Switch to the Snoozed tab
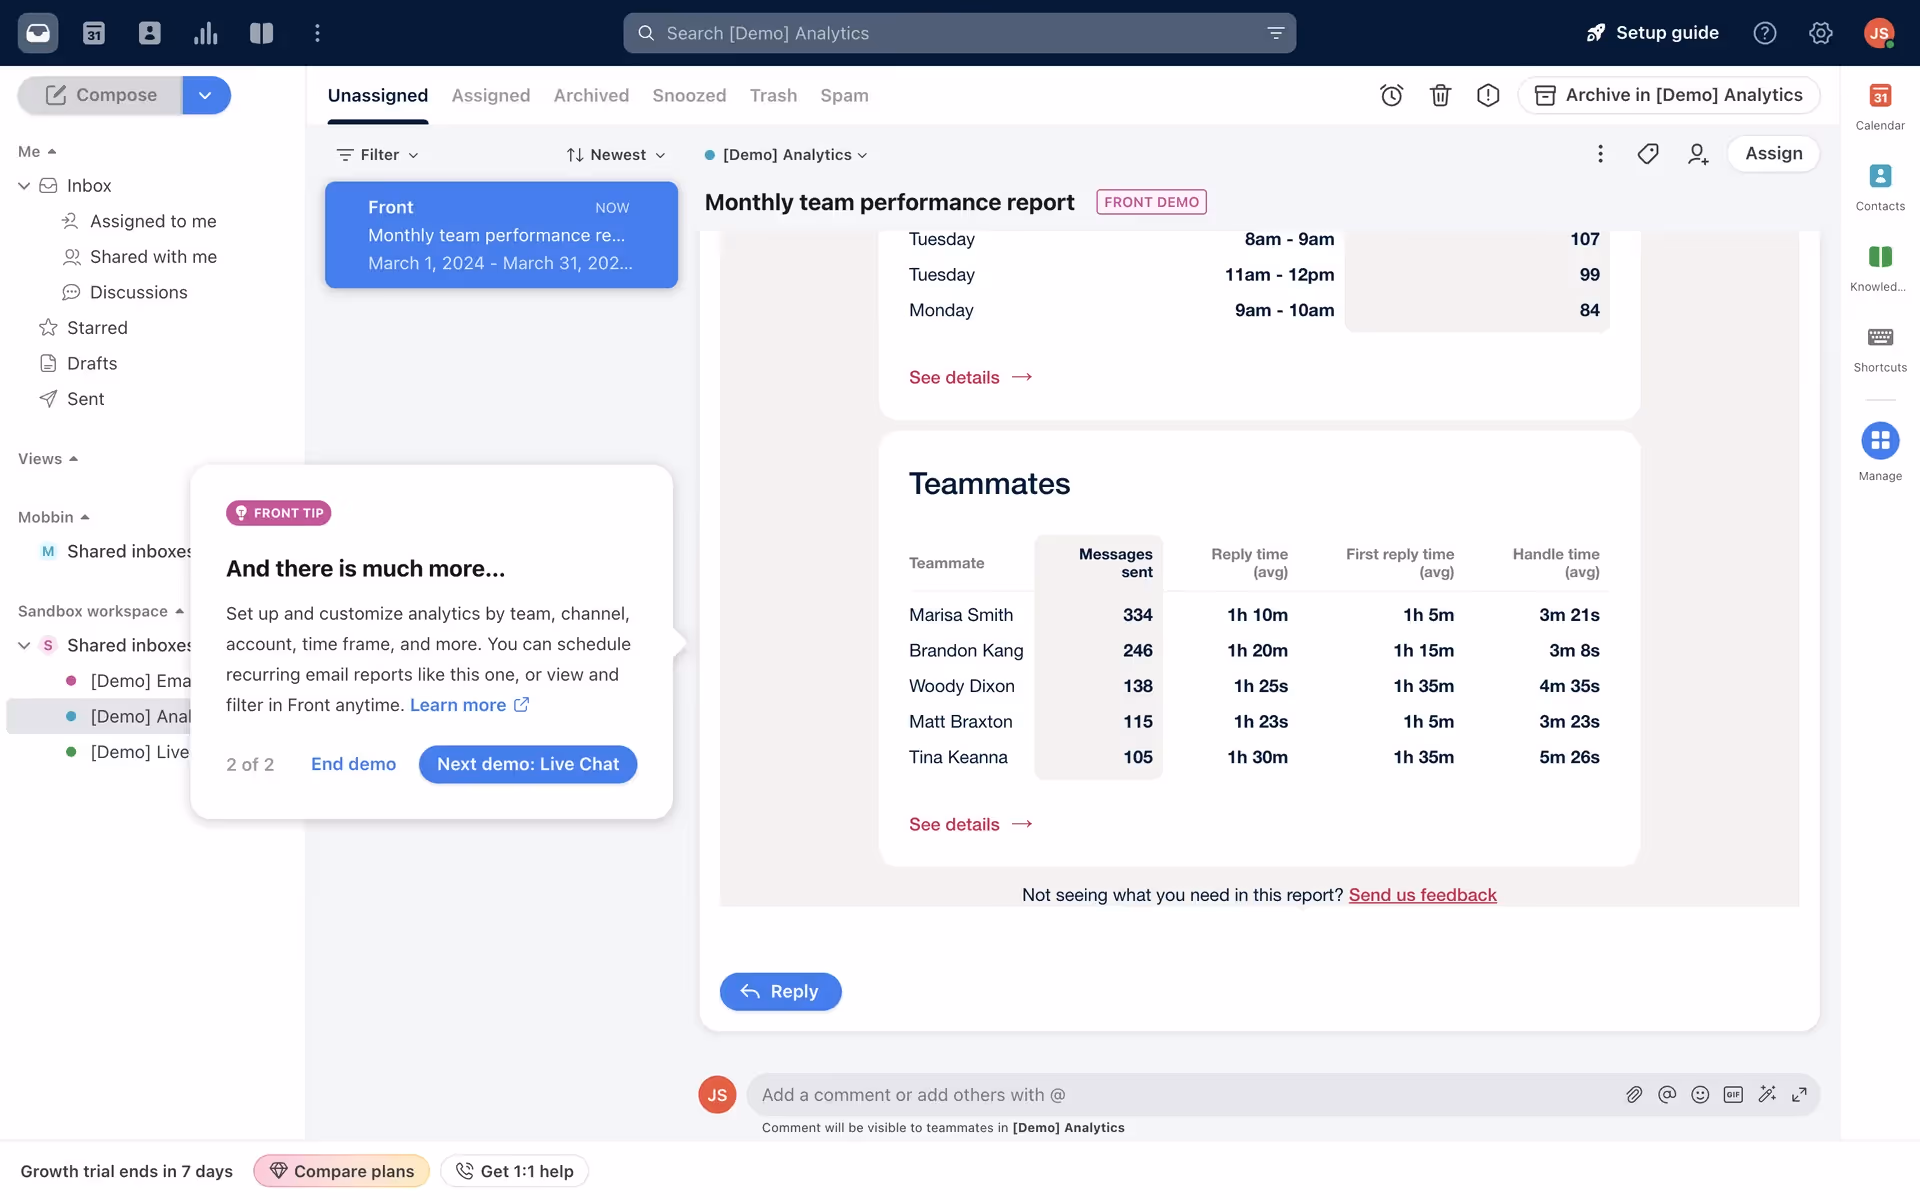 tap(689, 95)
